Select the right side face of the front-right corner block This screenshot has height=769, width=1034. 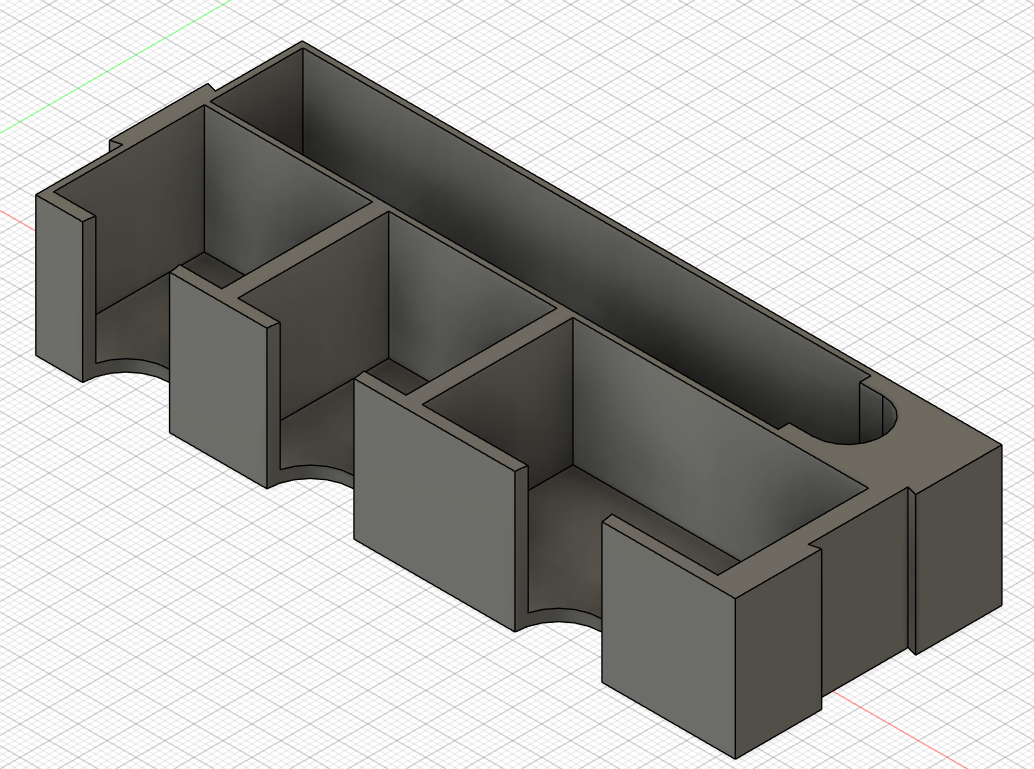[x=778, y=652]
